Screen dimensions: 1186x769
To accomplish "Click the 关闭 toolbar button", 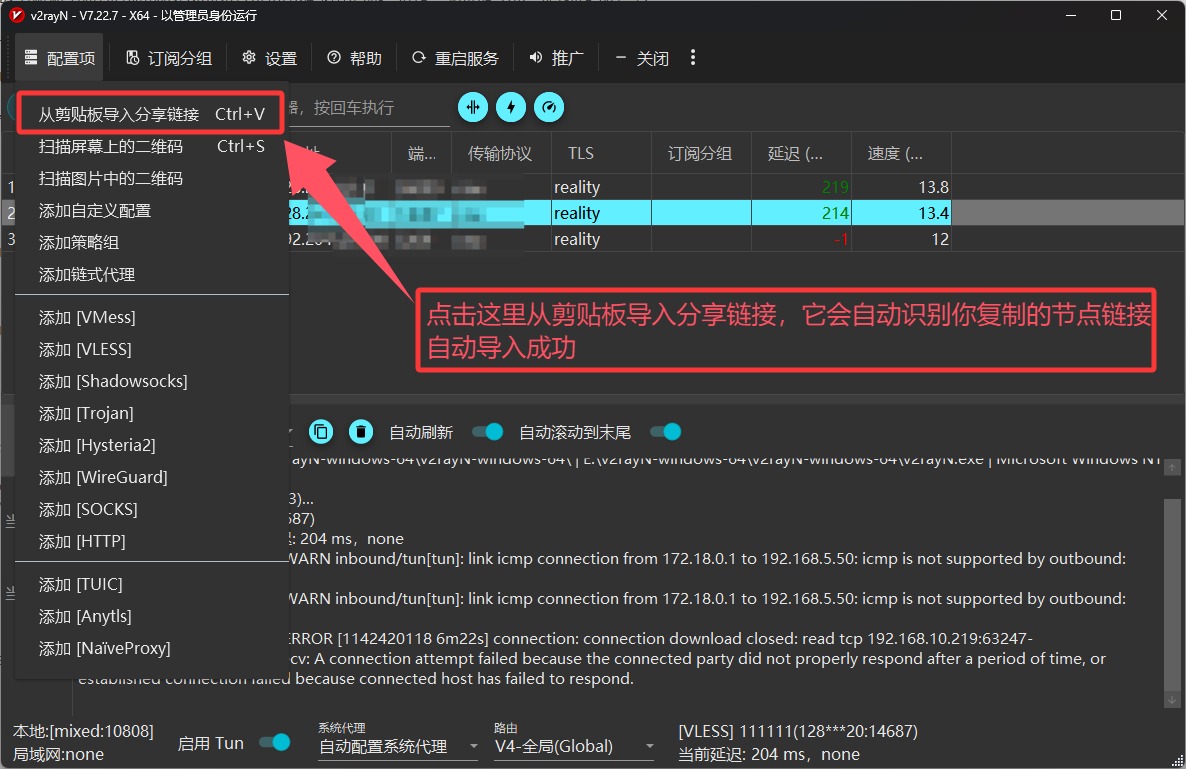I will point(641,58).
